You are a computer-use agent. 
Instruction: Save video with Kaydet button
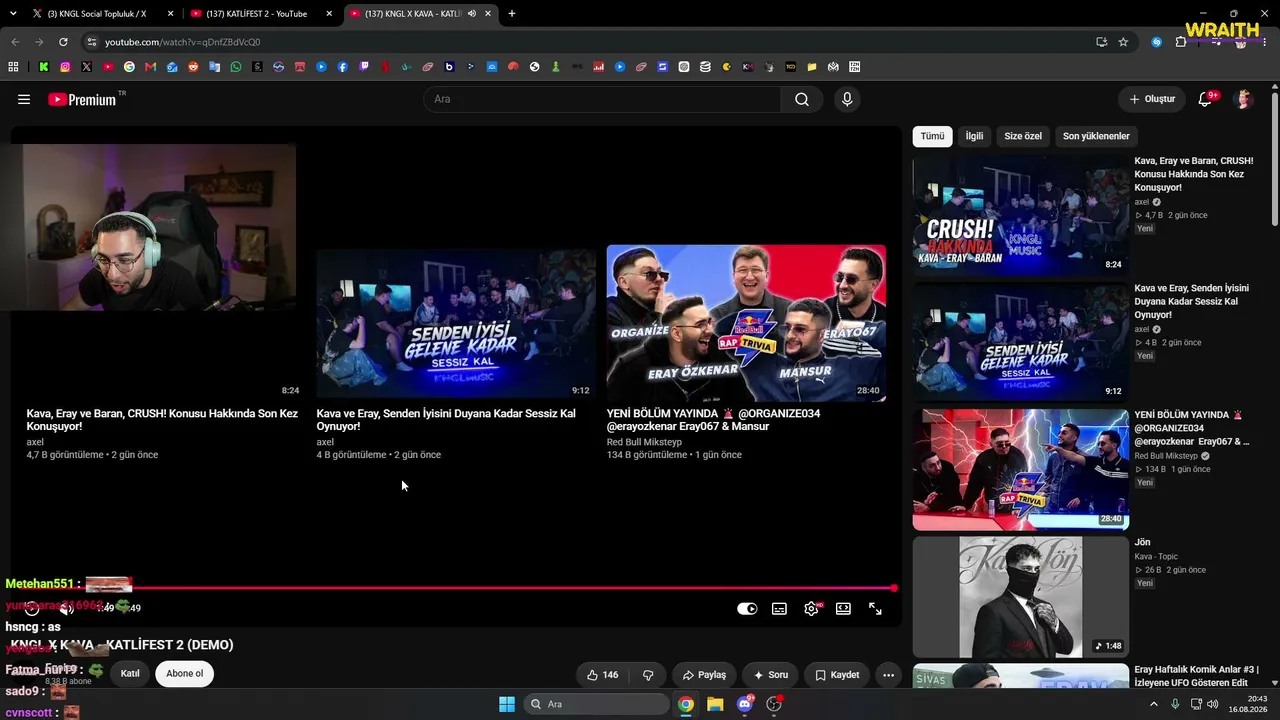click(837, 675)
